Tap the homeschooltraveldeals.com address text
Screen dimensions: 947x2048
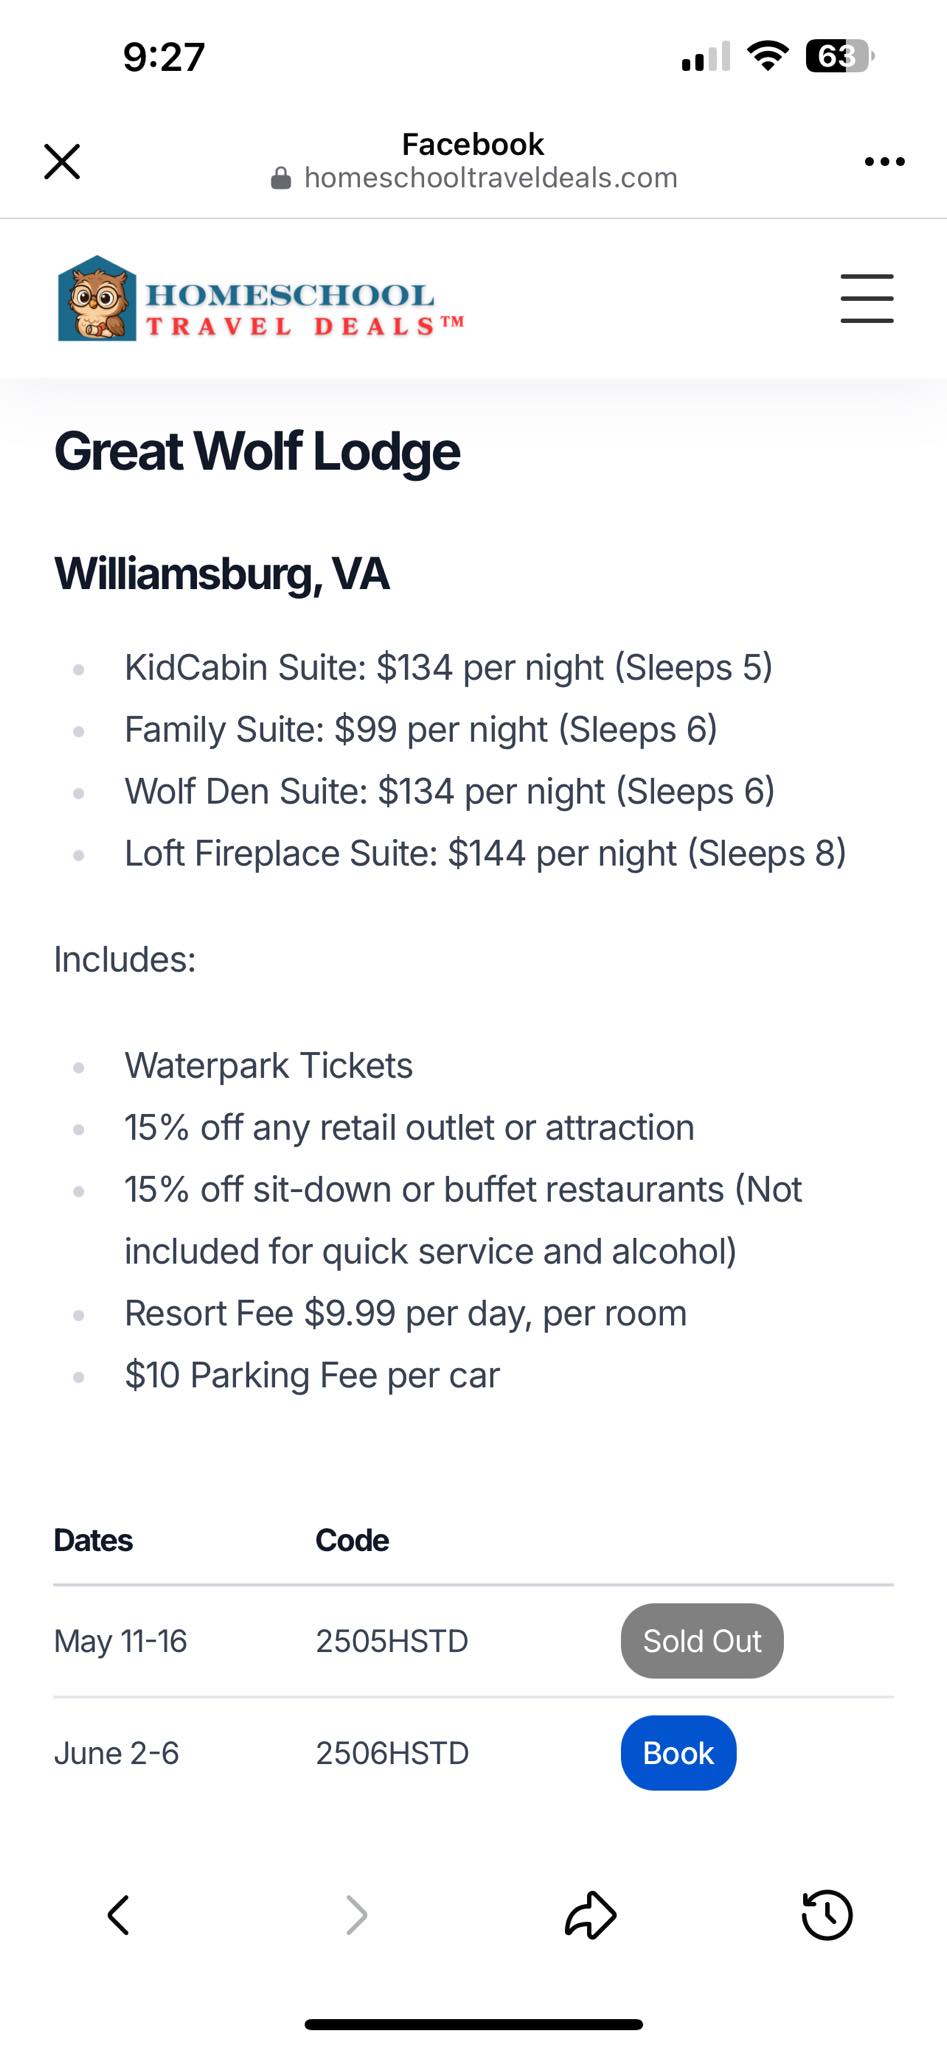click(490, 178)
